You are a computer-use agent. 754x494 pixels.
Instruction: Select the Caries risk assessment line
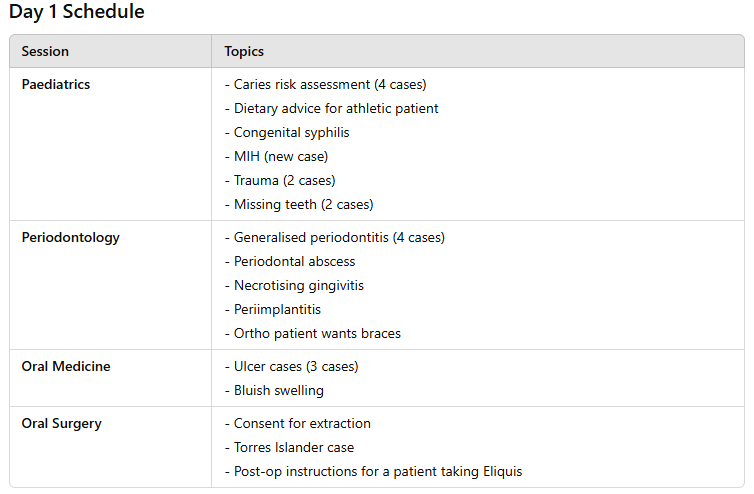click(x=326, y=85)
